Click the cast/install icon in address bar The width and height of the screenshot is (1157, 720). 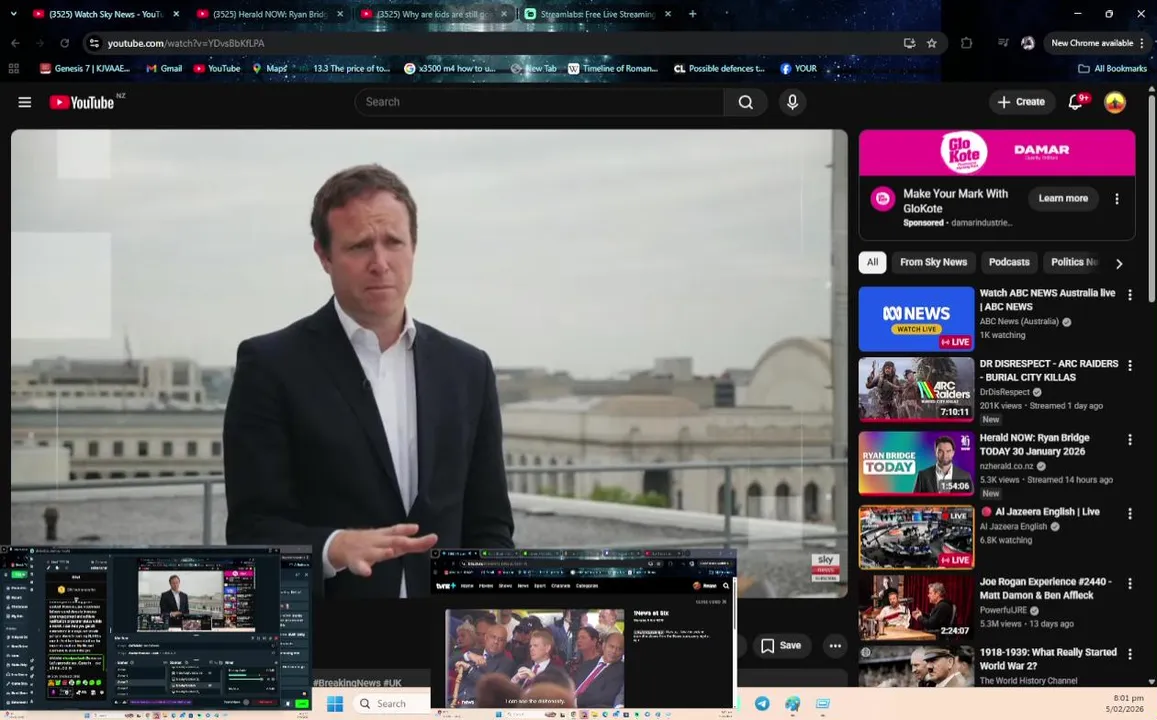click(x=909, y=44)
